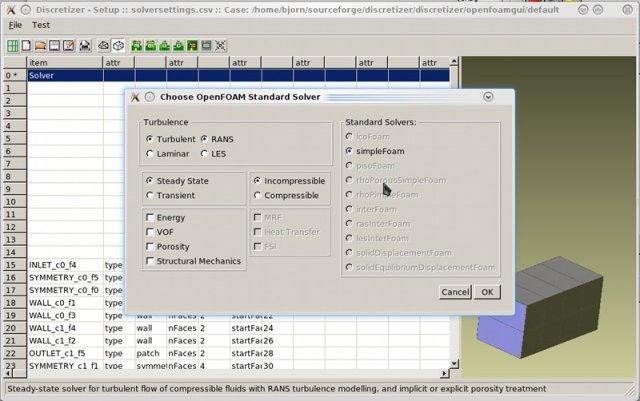640x401 pixels.
Task: Select row header 20
Action: [x=15, y=328]
